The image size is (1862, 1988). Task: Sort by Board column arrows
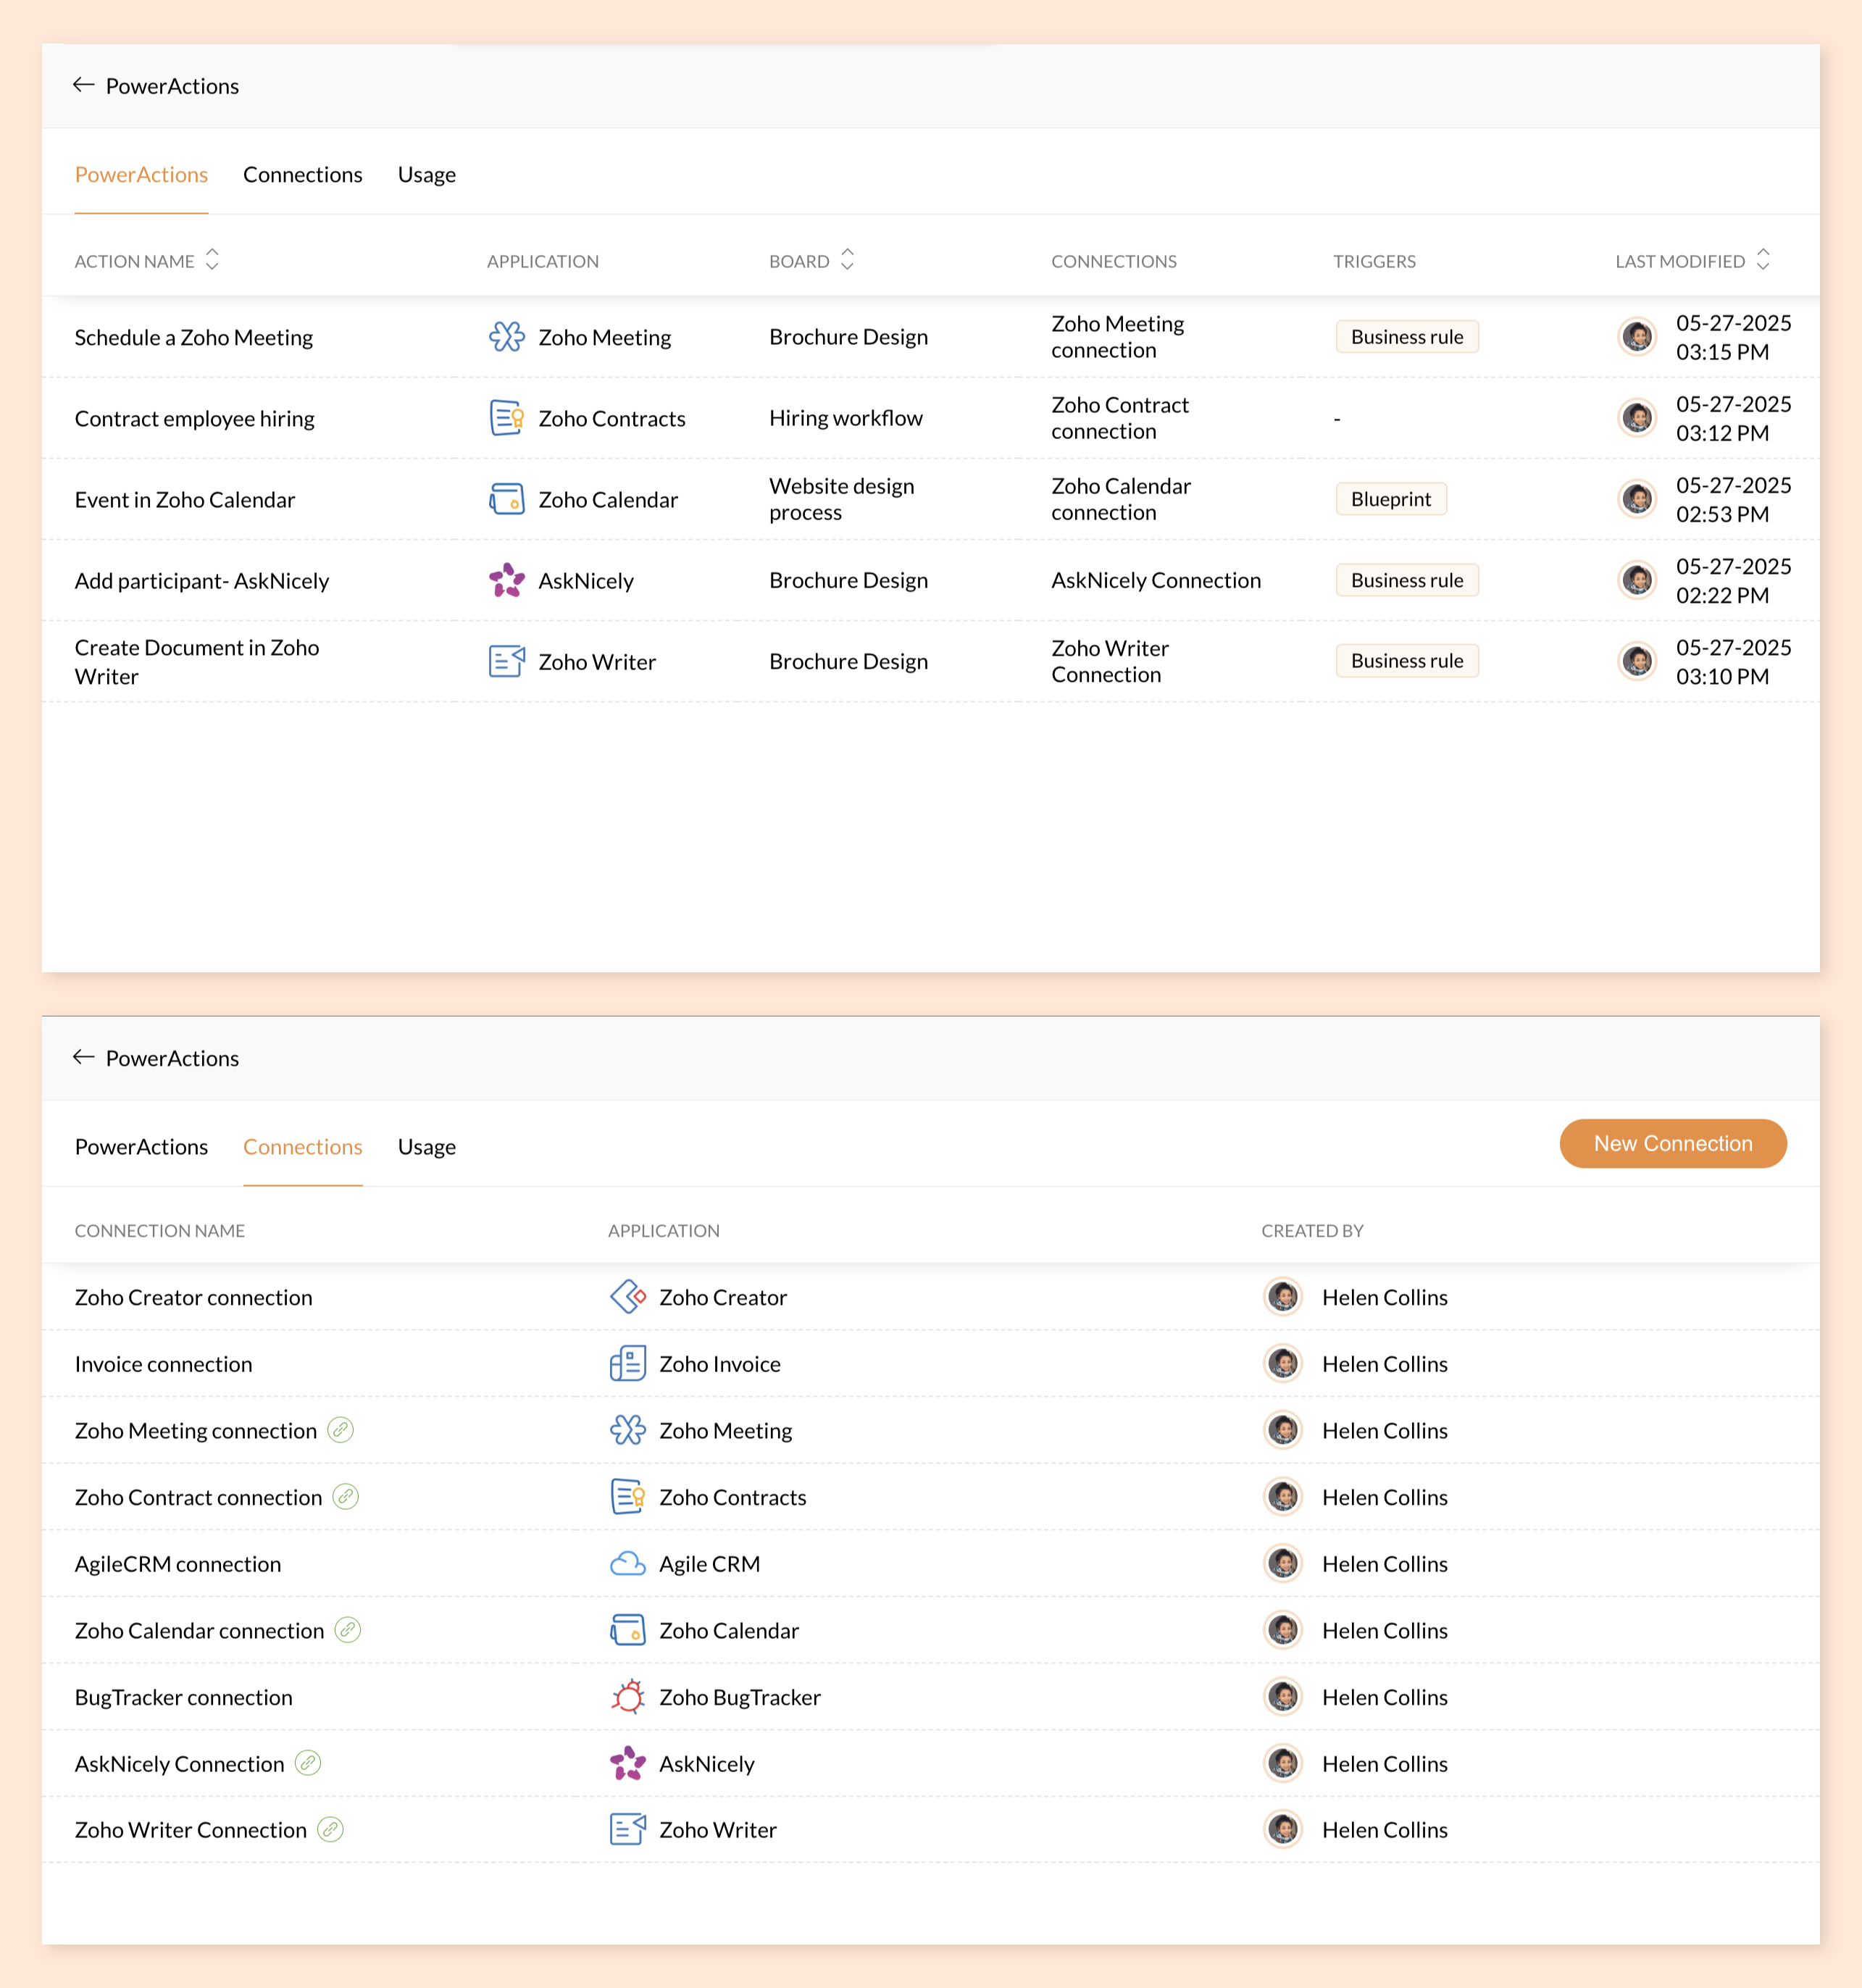(847, 260)
